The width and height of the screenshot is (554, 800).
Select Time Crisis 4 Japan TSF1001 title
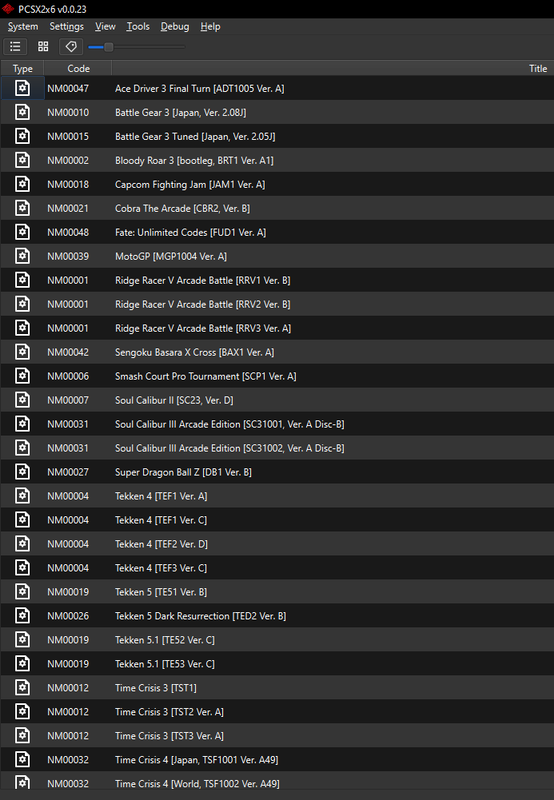tap(196, 760)
